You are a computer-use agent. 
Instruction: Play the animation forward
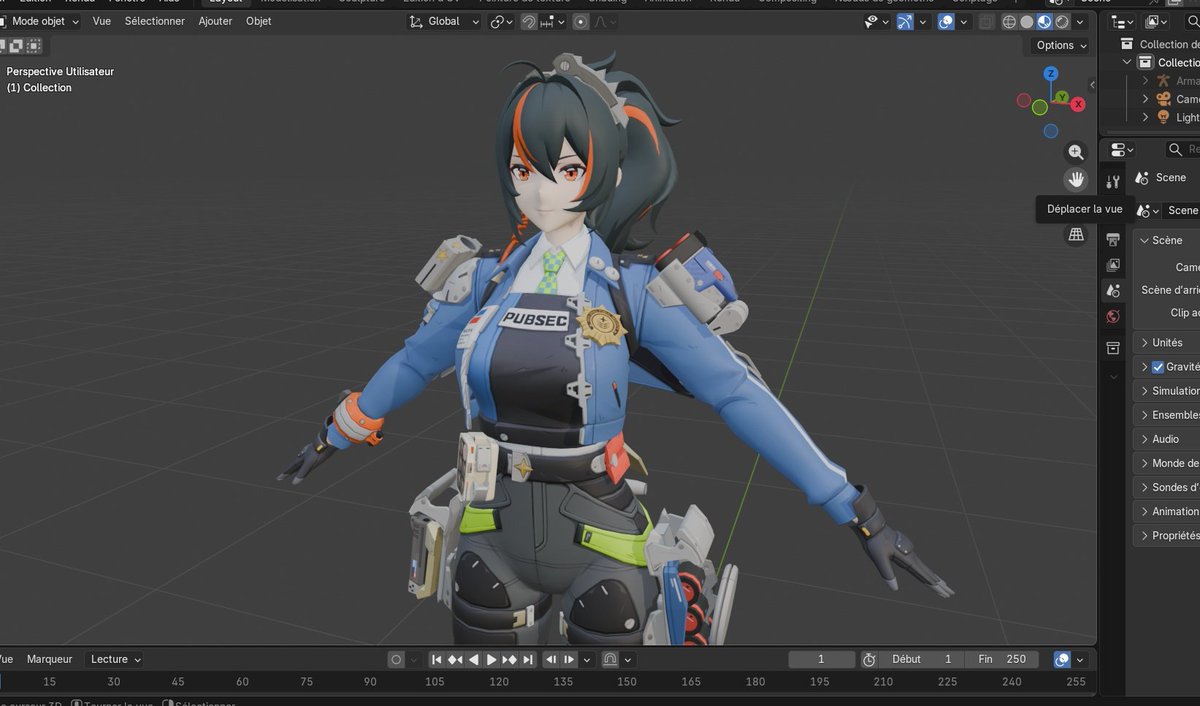(491, 660)
